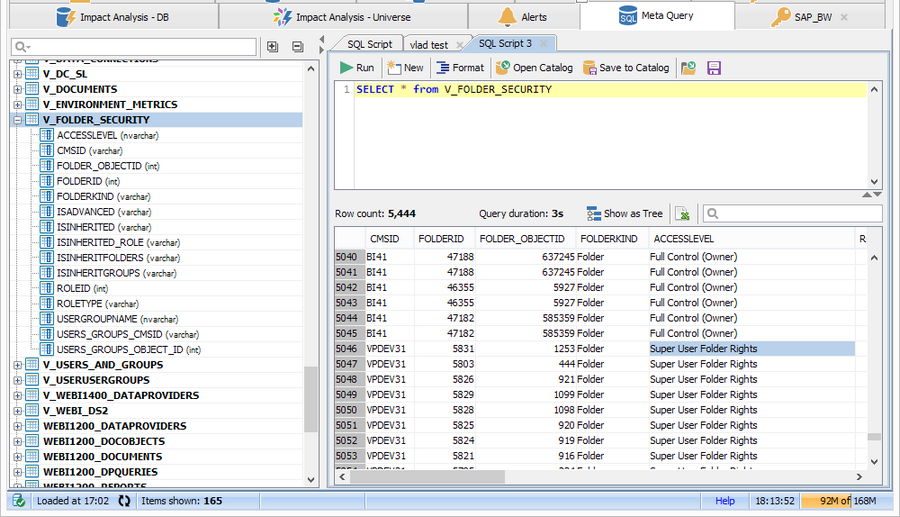Click the ACCESSLEVEL column icon in tree
This screenshot has height=517, width=900.
pyautogui.click(x=47, y=135)
